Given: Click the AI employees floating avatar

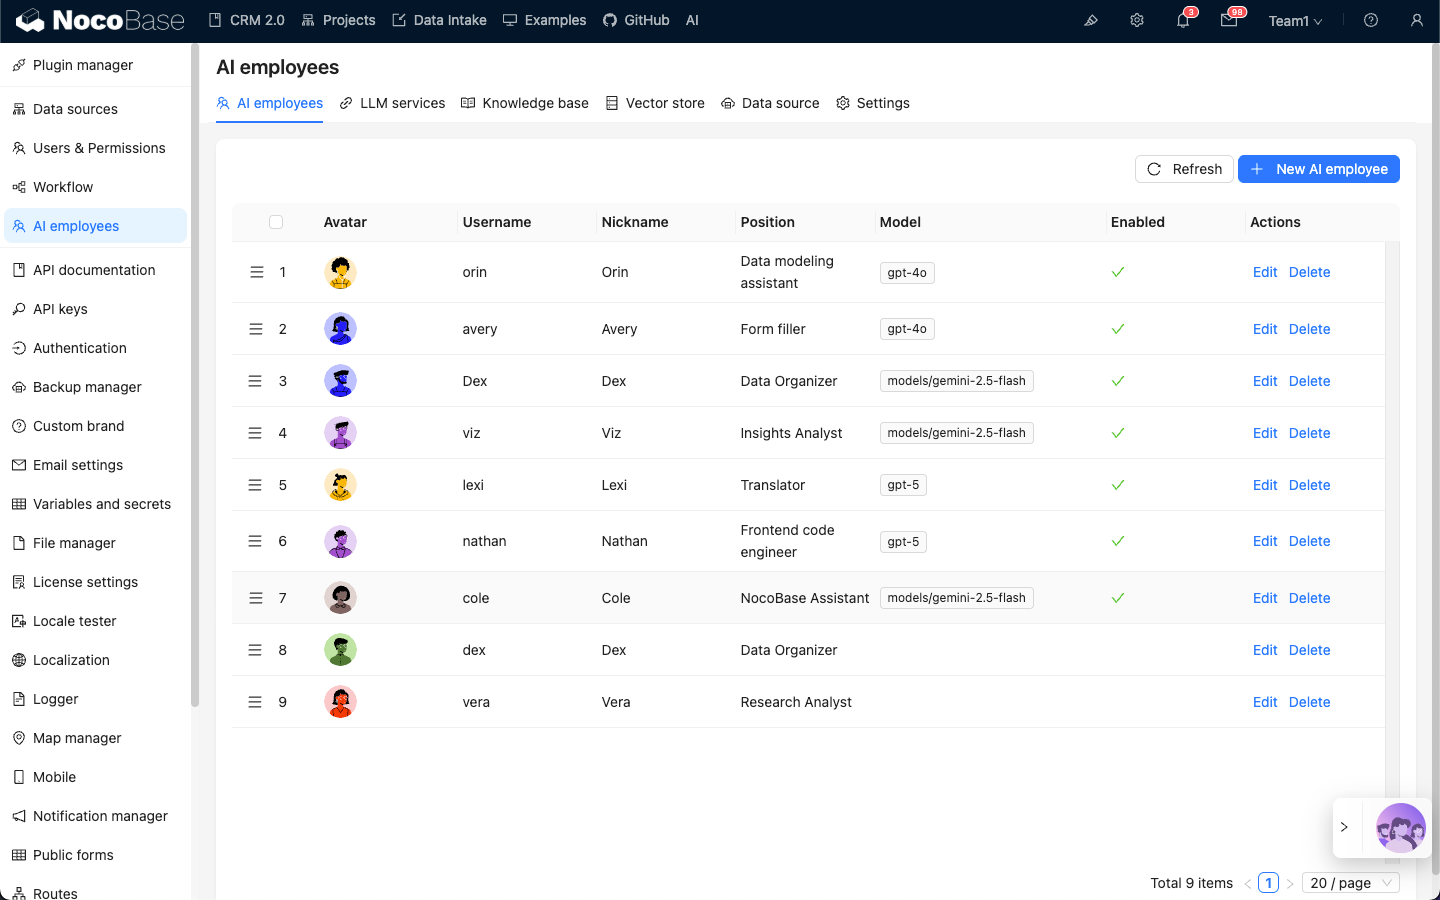Looking at the screenshot, I should (x=1400, y=827).
